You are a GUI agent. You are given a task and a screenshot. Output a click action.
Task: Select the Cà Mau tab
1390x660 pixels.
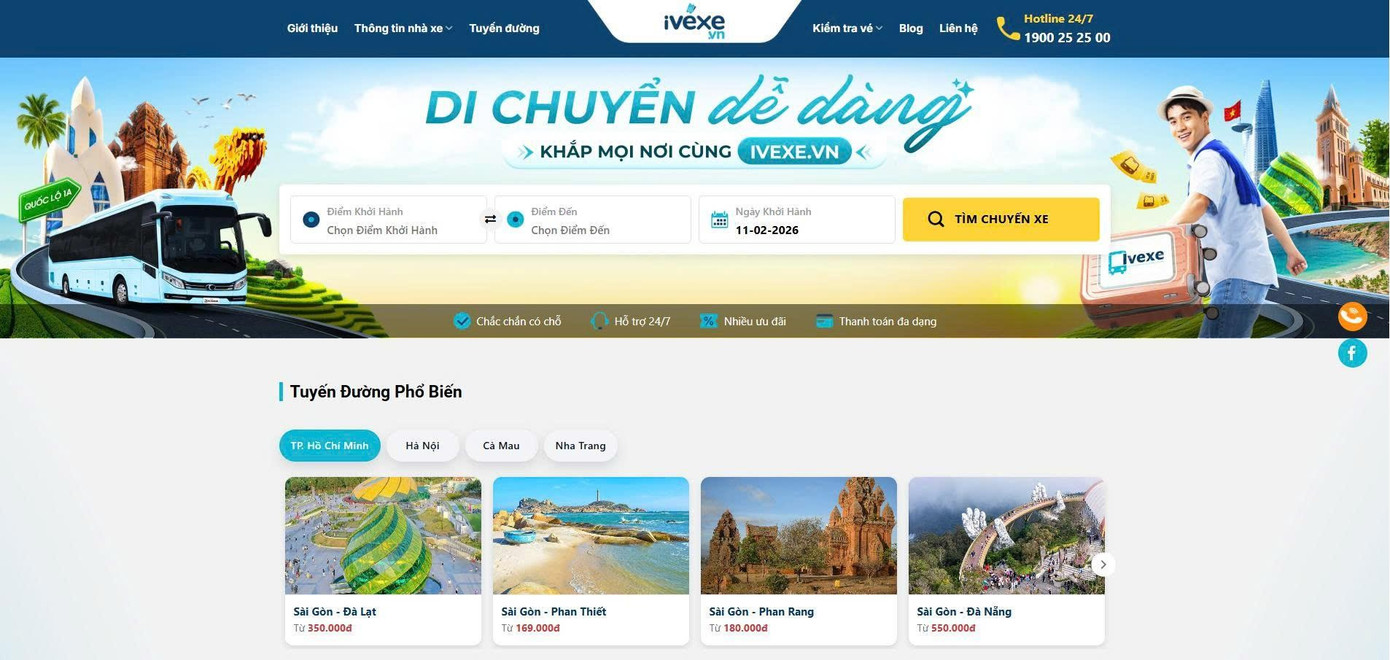tap(501, 446)
